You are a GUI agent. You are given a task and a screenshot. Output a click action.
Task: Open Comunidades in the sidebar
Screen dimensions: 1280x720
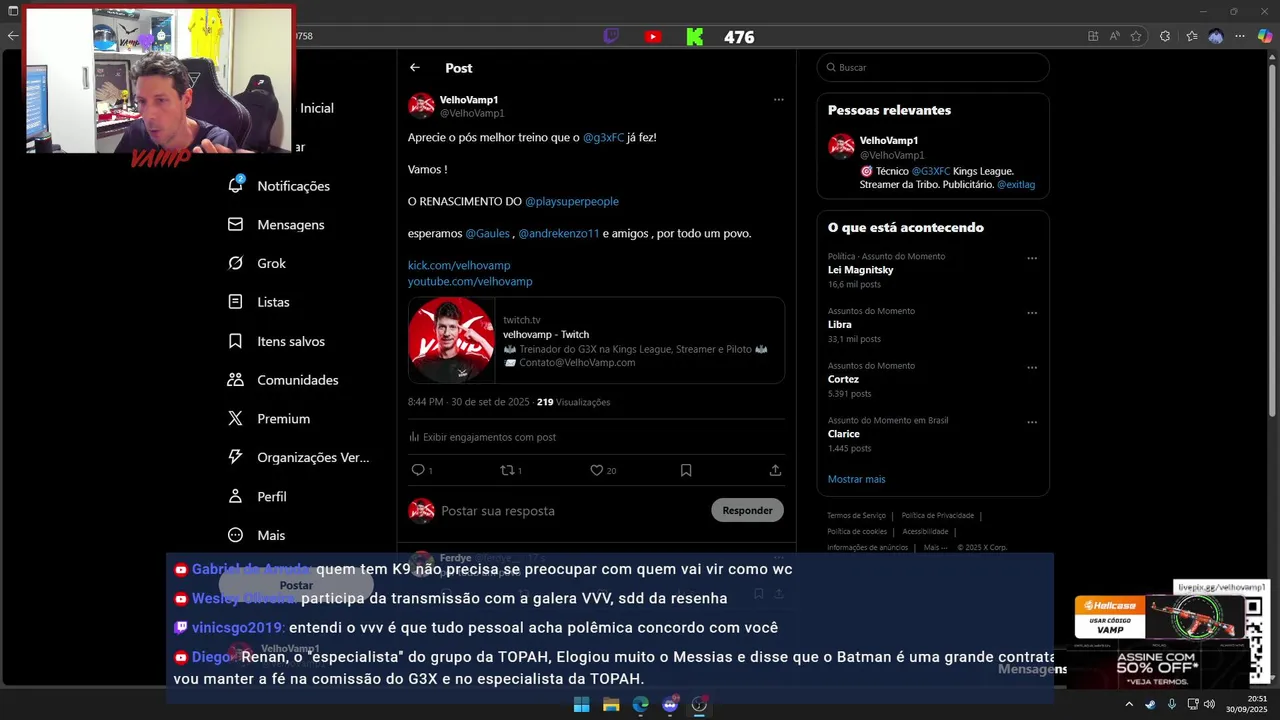pyautogui.click(x=283, y=380)
